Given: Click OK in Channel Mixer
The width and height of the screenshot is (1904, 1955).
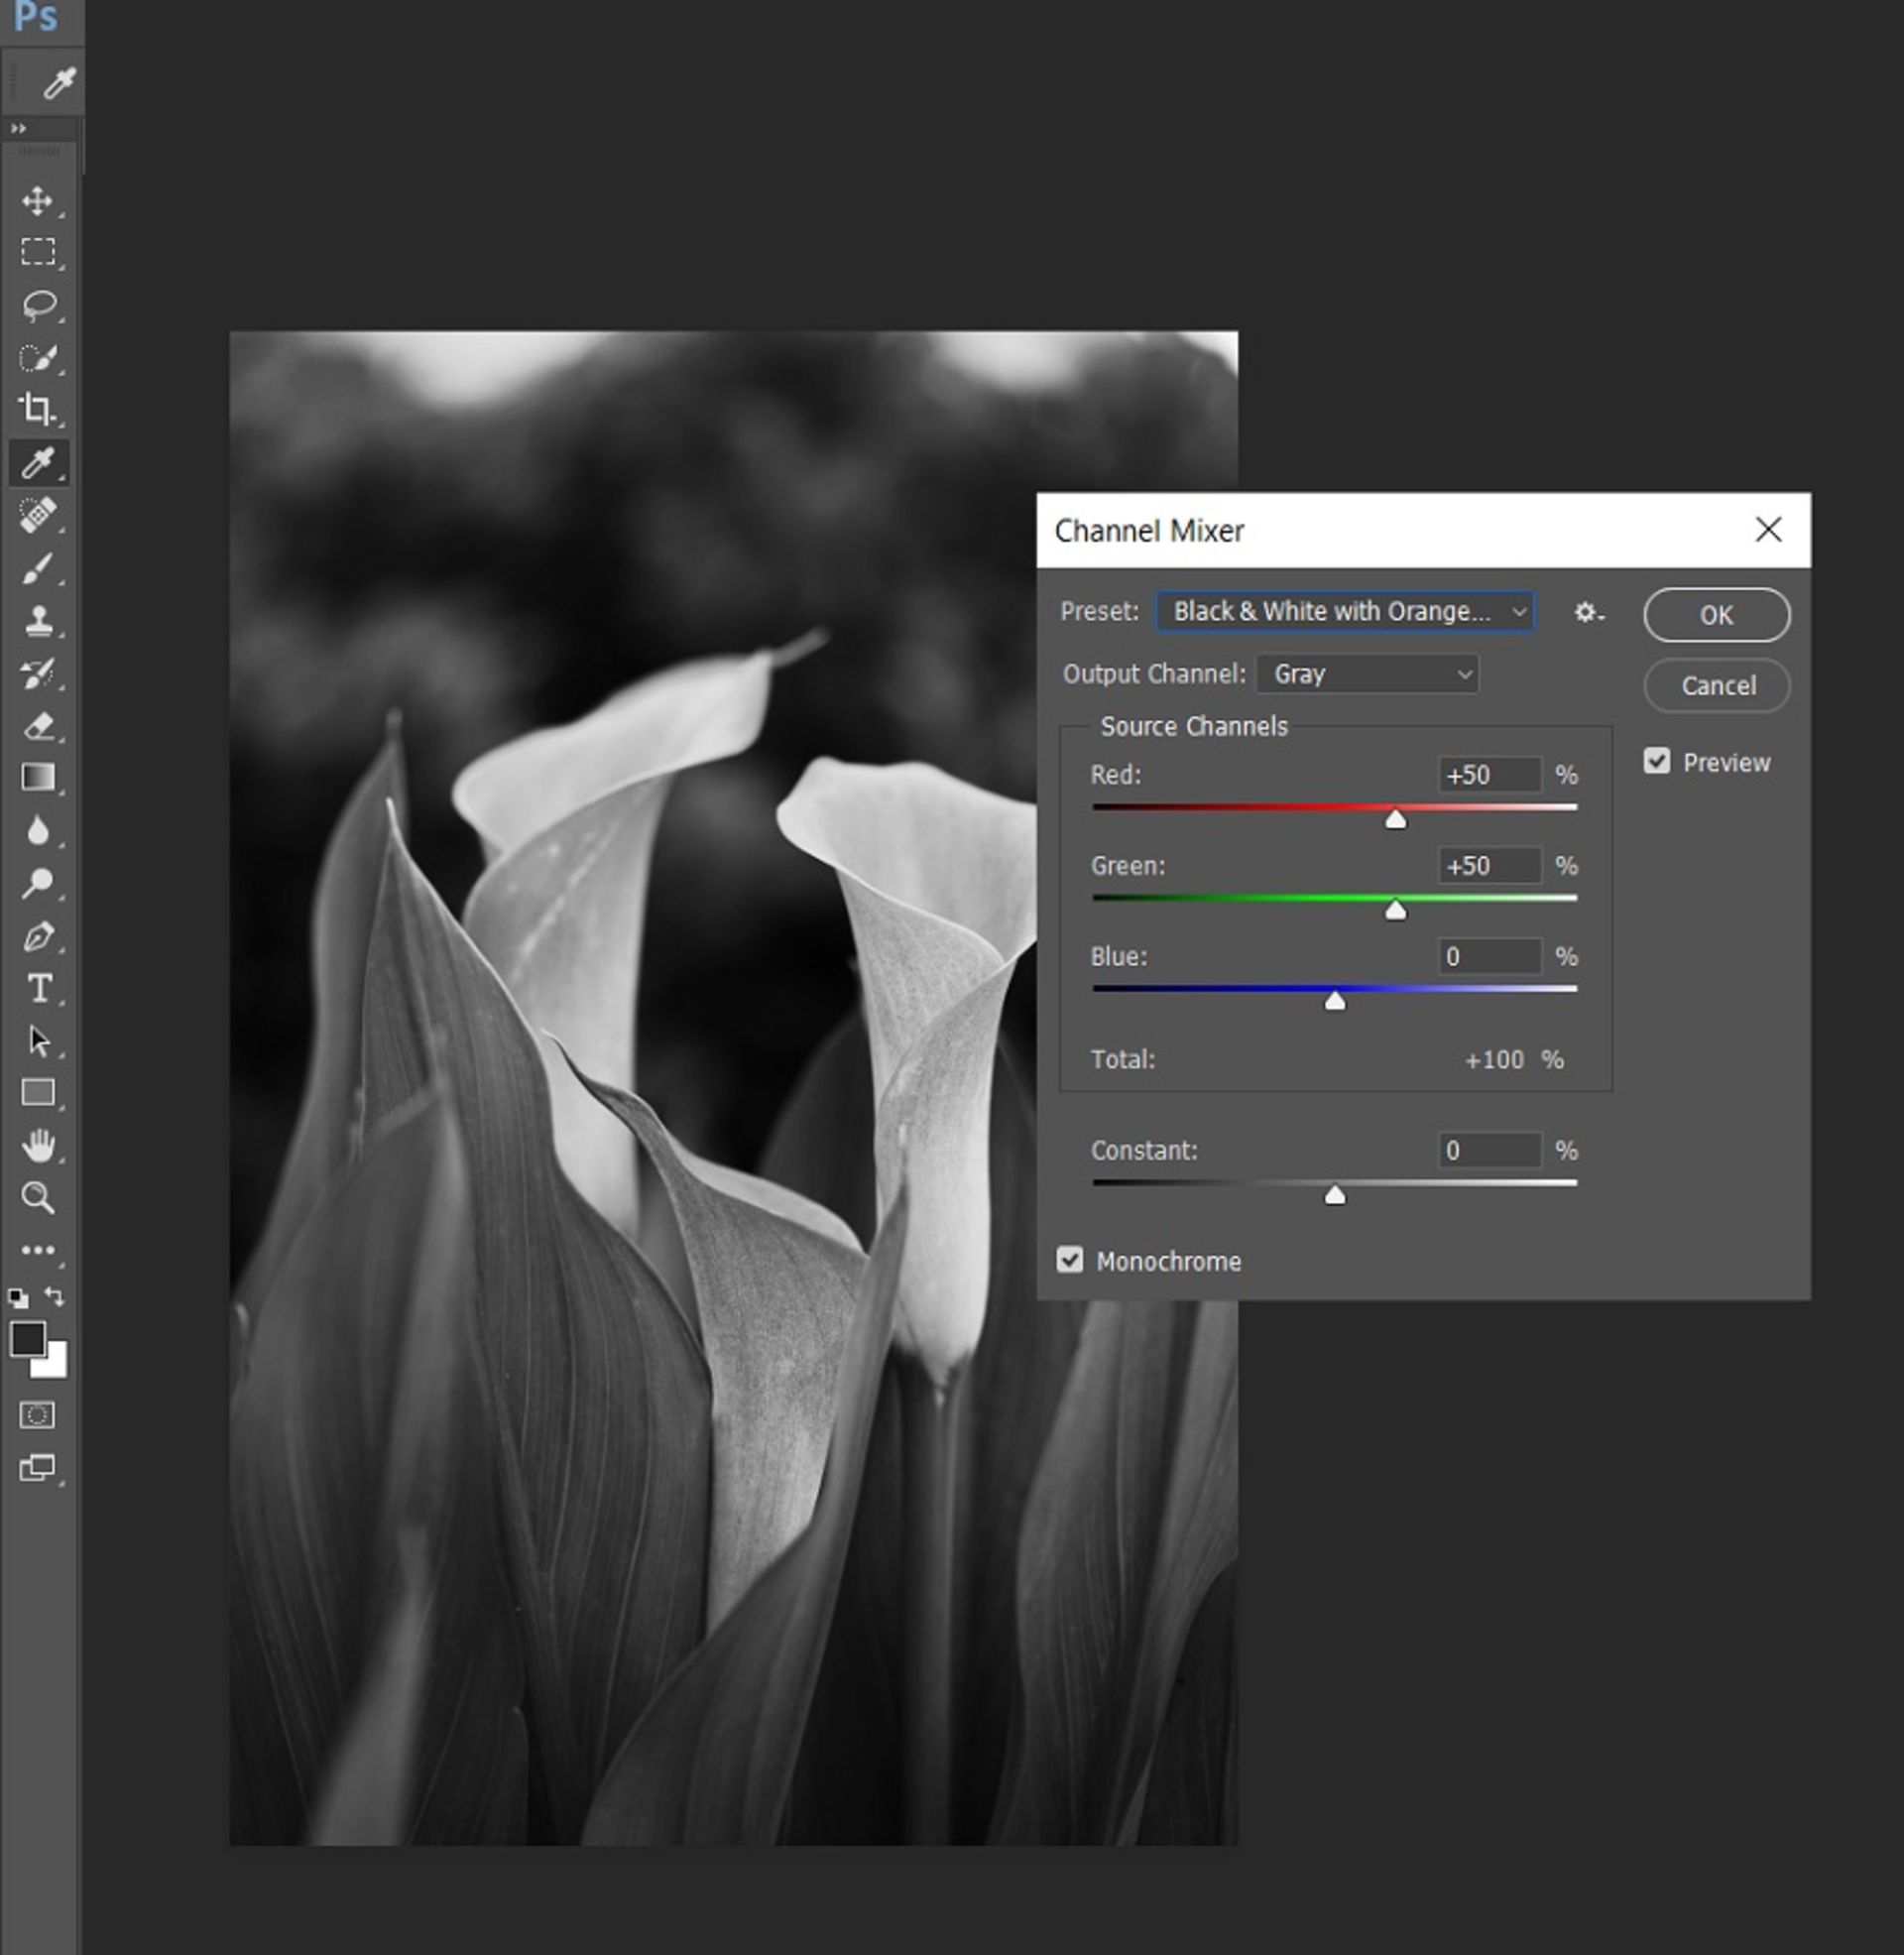Looking at the screenshot, I should pos(1716,615).
